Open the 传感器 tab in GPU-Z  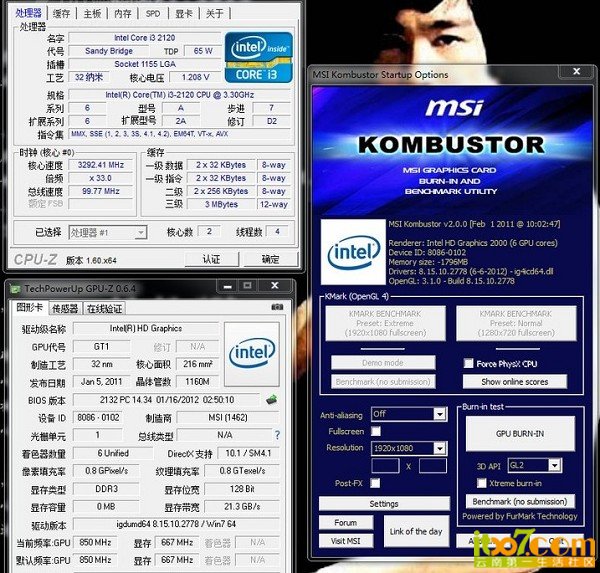[x=65, y=308]
